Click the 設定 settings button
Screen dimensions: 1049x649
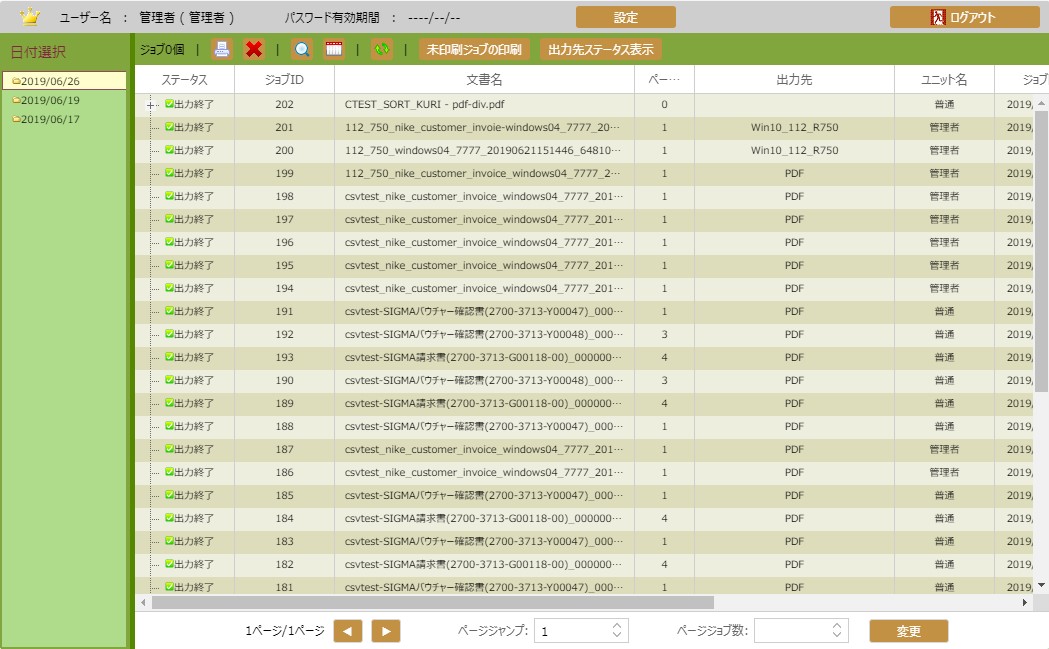click(625, 17)
